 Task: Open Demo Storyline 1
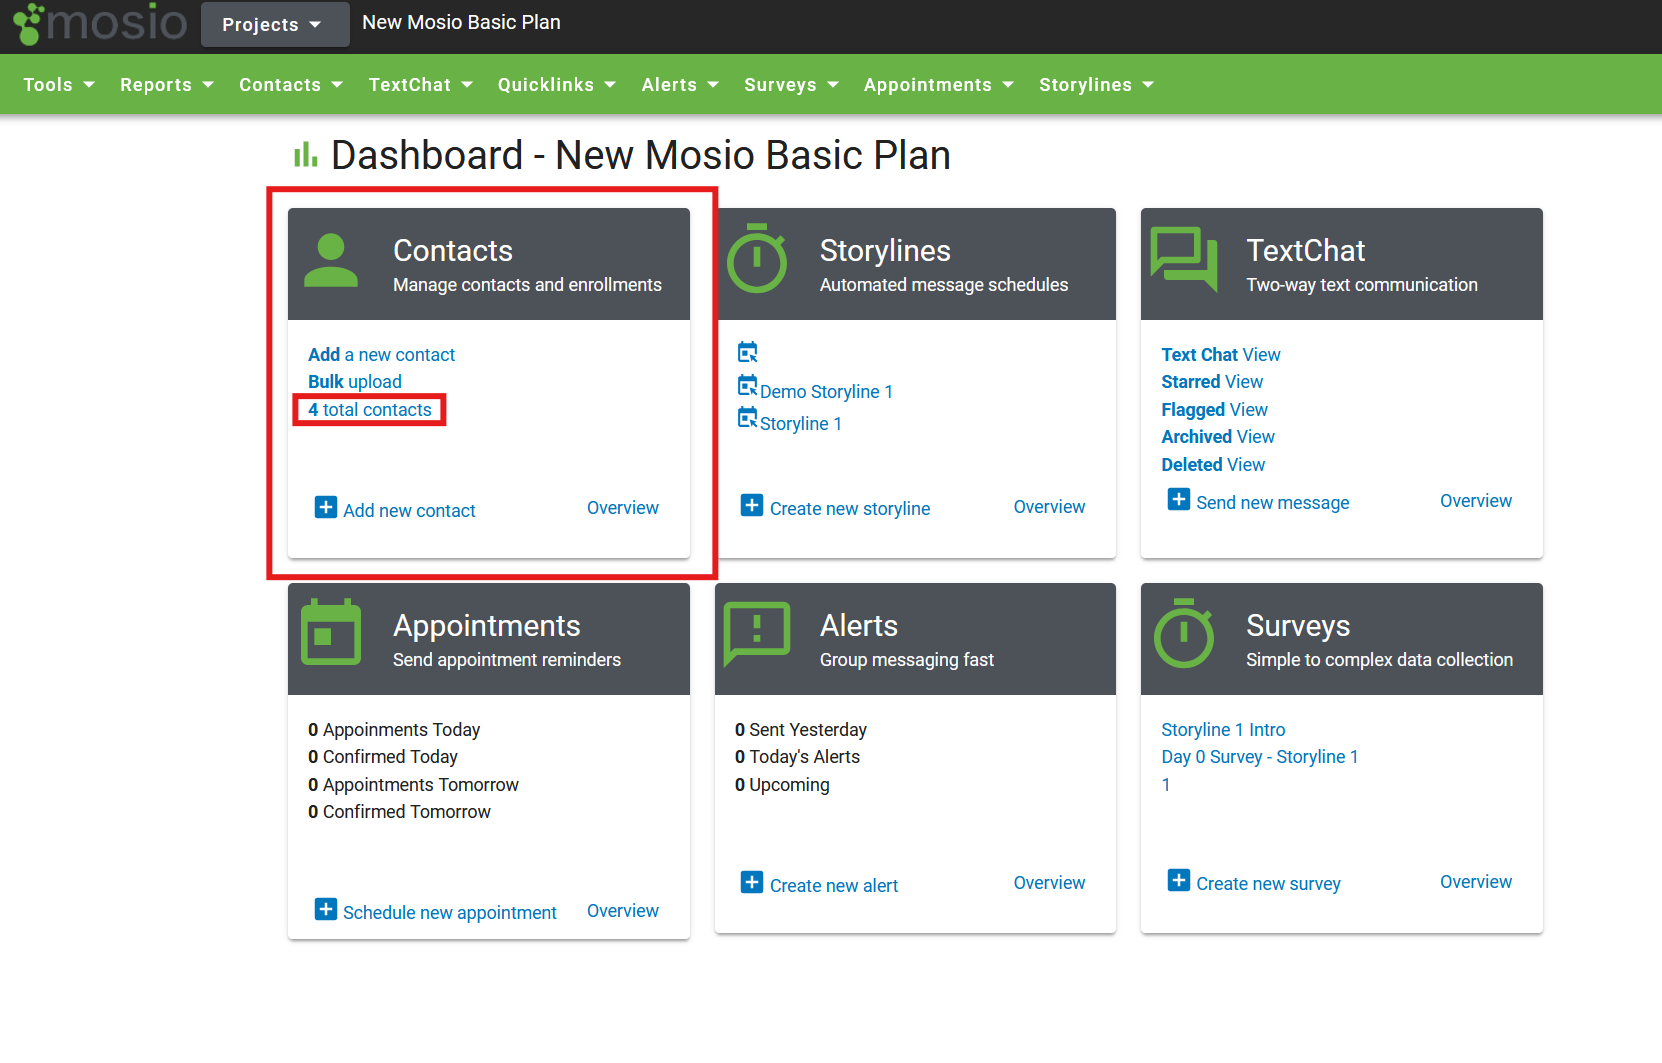point(826,392)
